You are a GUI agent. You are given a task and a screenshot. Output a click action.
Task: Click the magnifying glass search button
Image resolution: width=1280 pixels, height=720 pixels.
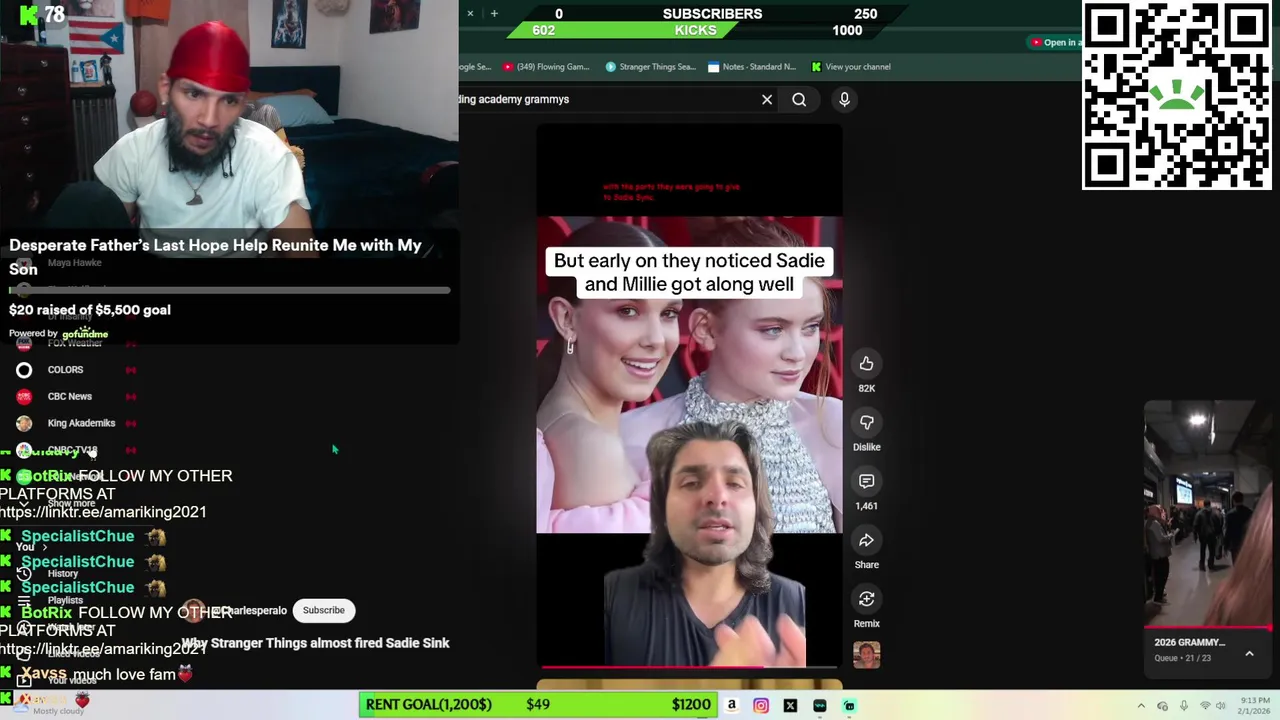799,99
